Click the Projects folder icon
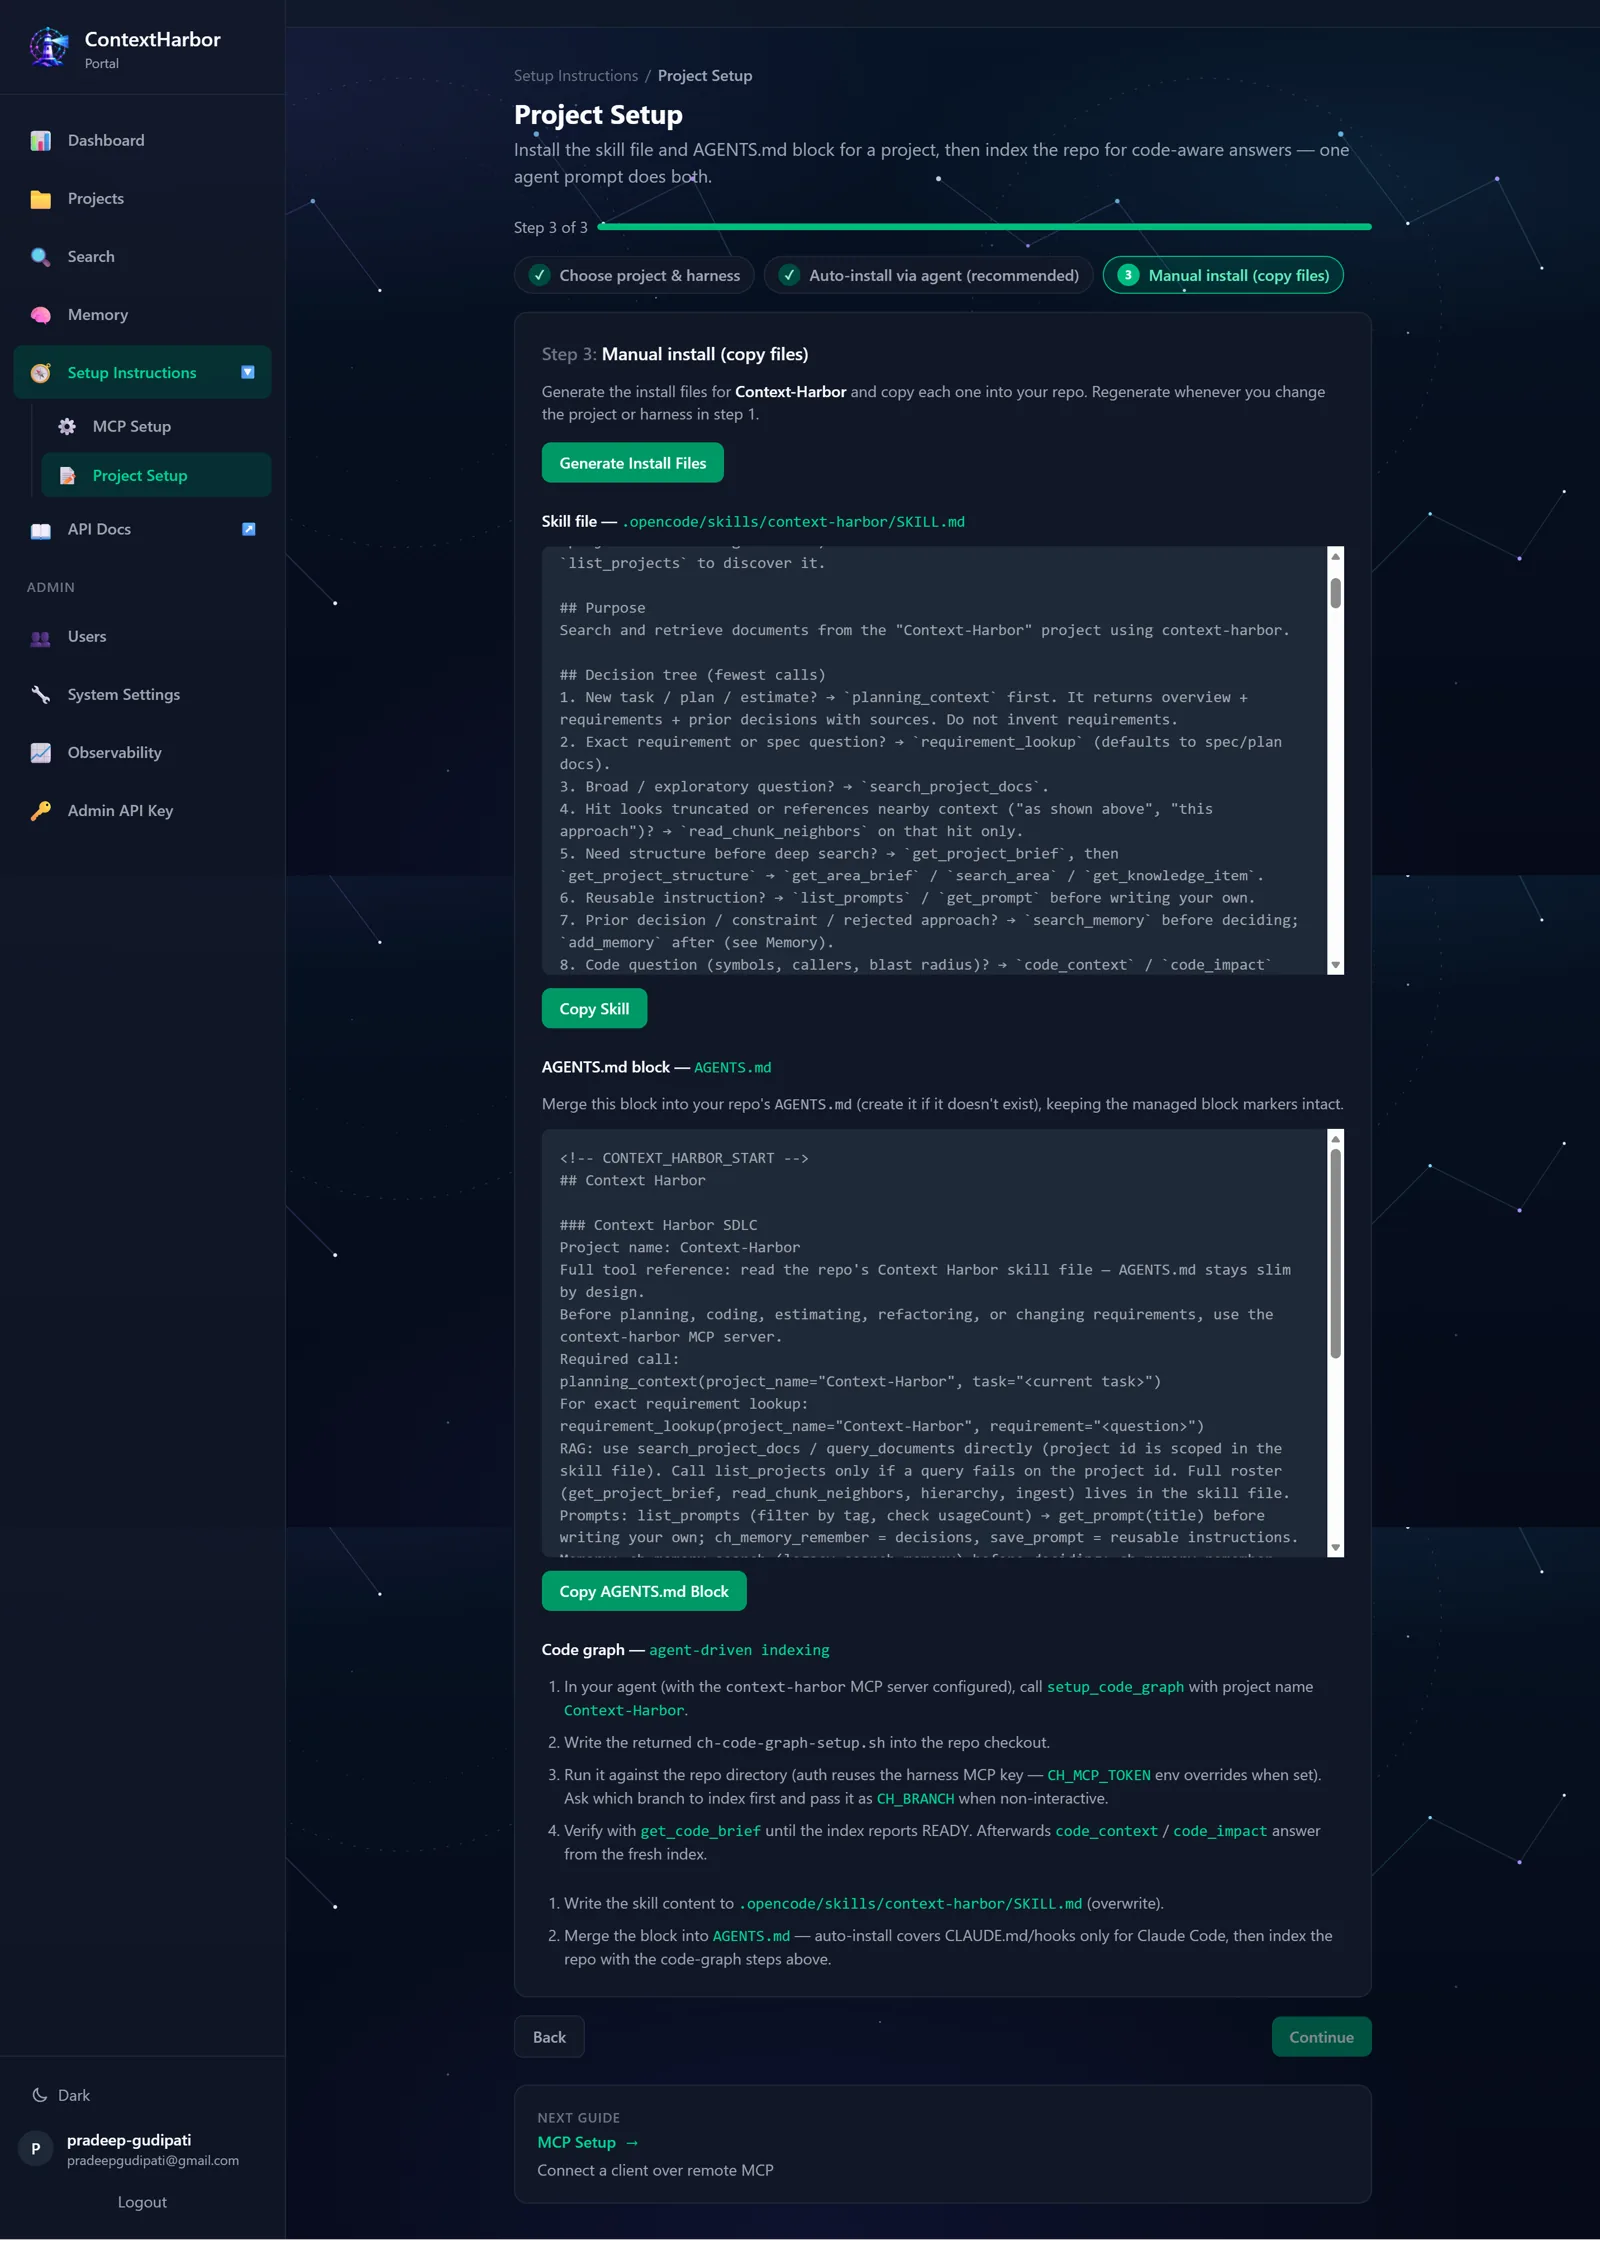Viewport: 1600px width, 2241px height. 41,199
